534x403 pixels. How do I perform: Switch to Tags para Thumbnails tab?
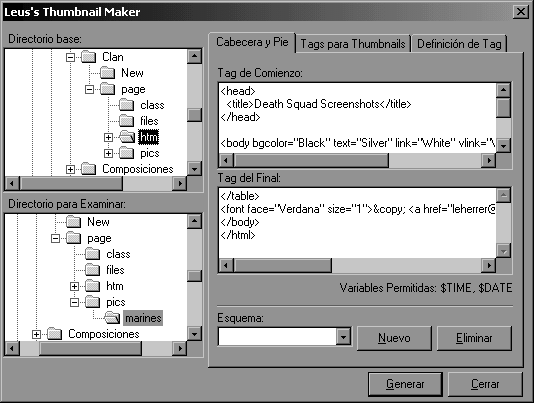coord(353,44)
